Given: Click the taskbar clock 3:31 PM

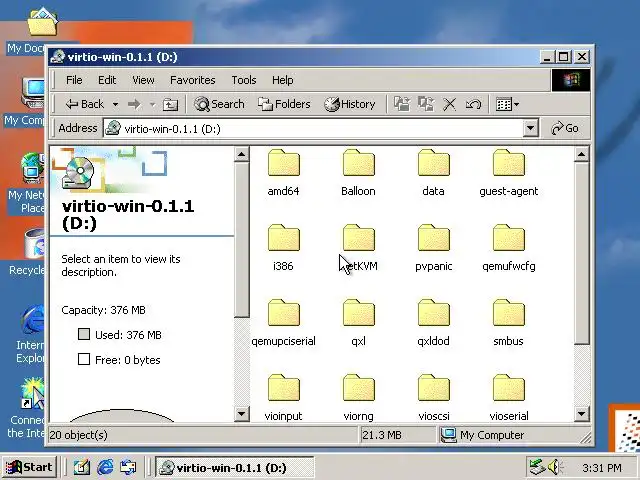Looking at the screenshot, I should 602,467.
